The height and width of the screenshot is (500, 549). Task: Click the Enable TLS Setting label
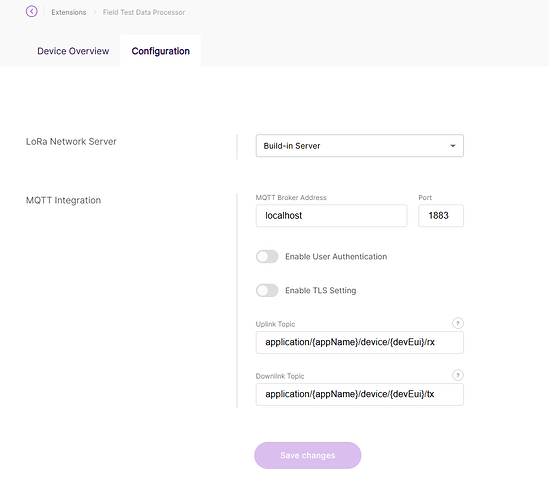tap(321, 290)
